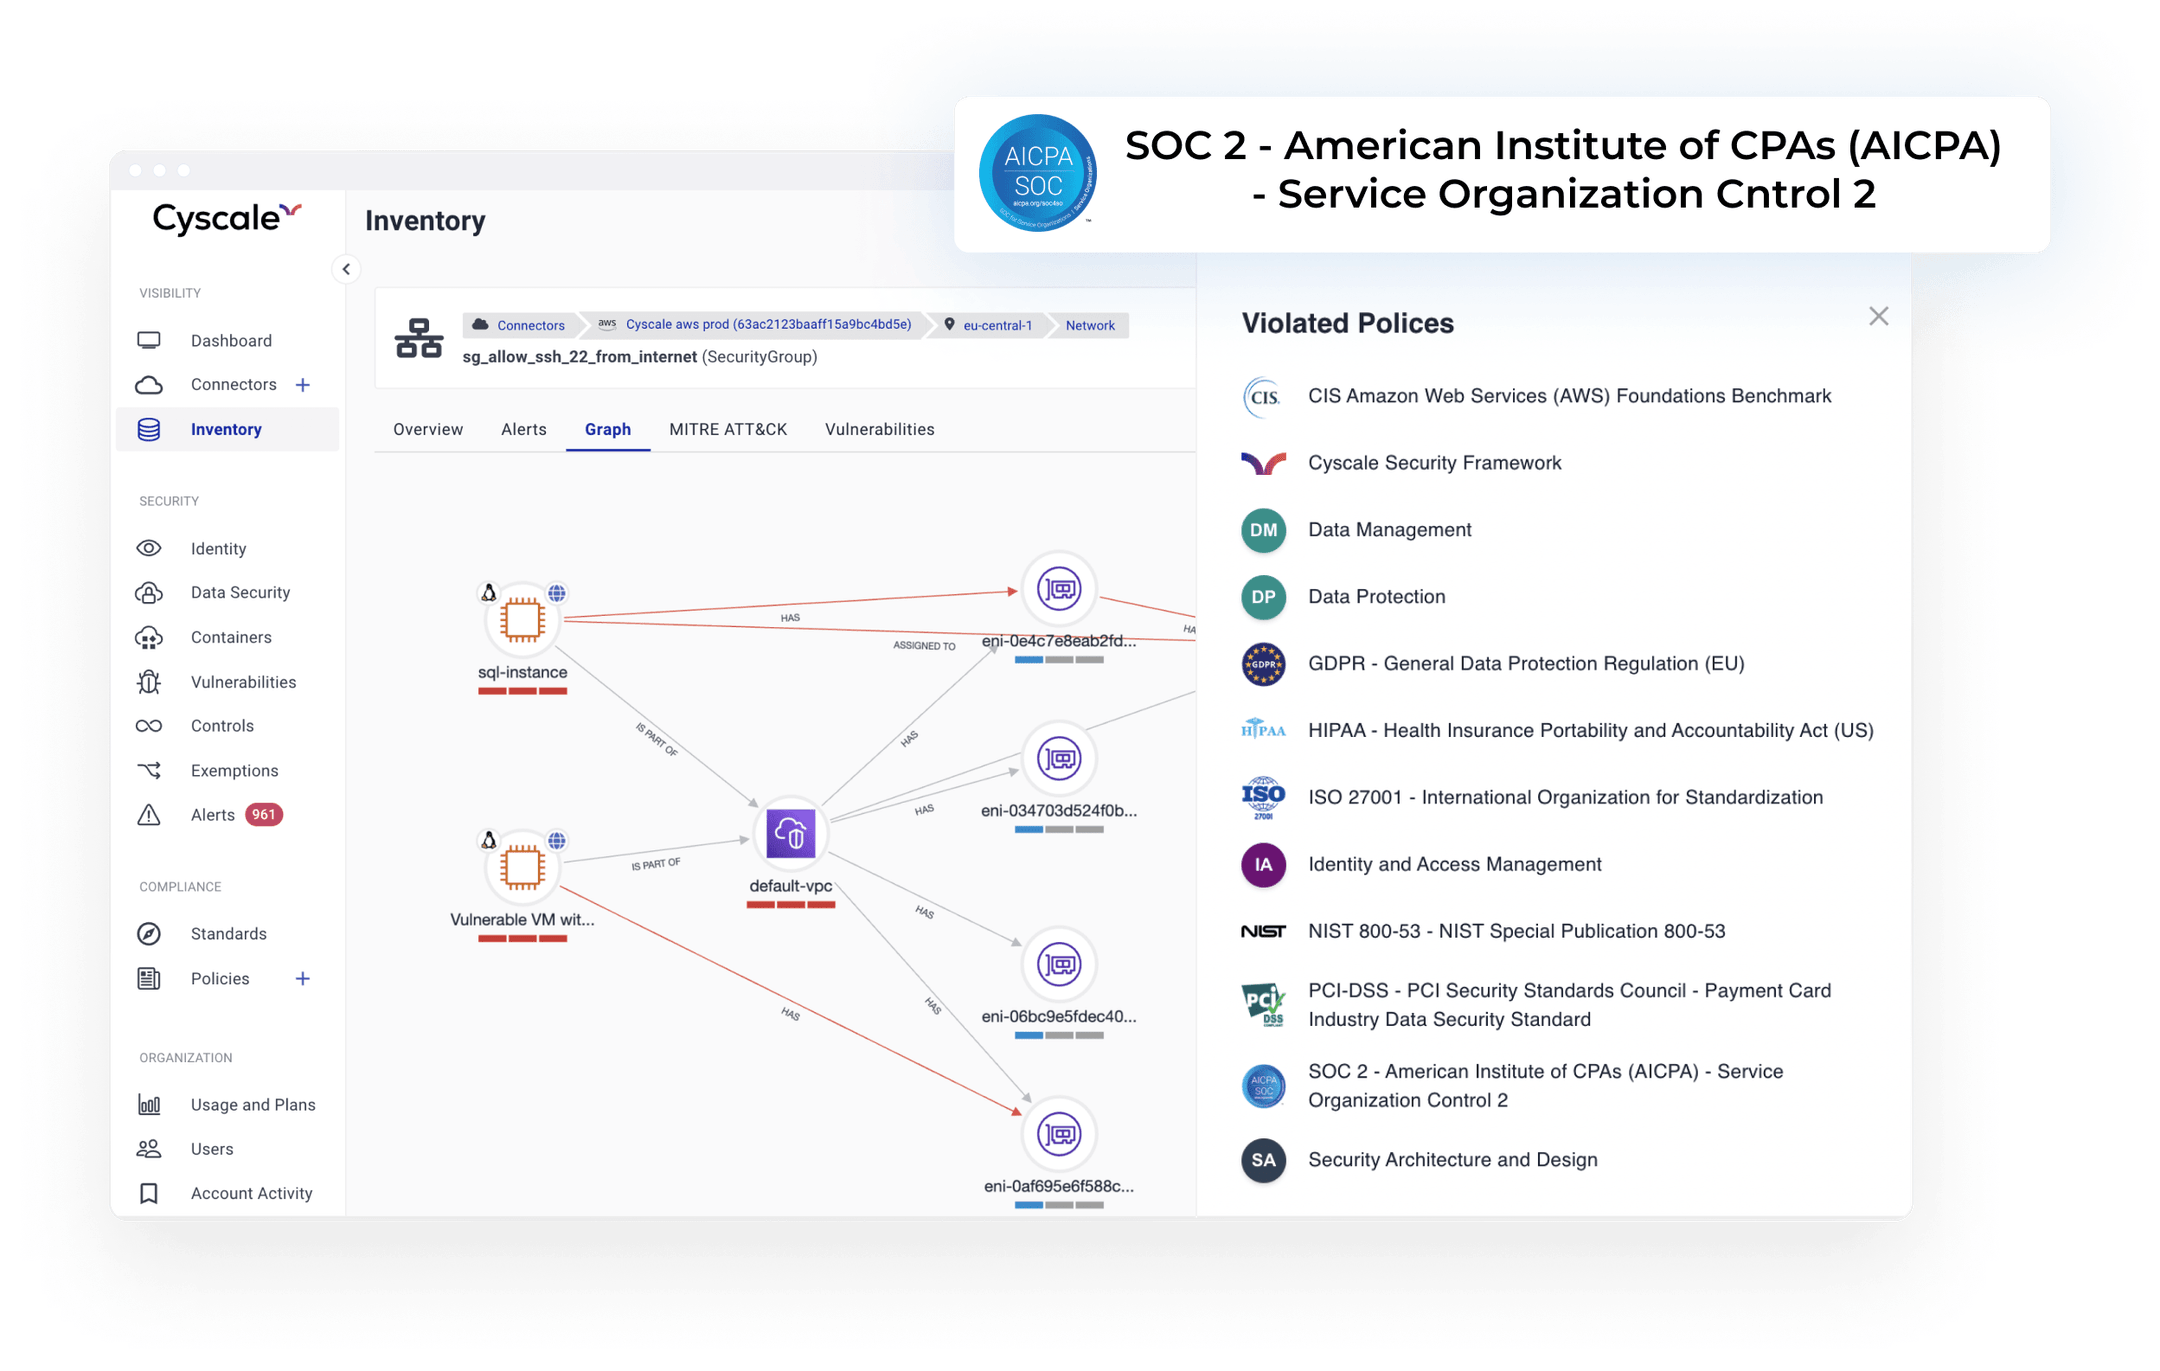Click the red severity bar under default-vpc
The width and height of the screenshot is (2160, 1371).
[x=790, y=905]
